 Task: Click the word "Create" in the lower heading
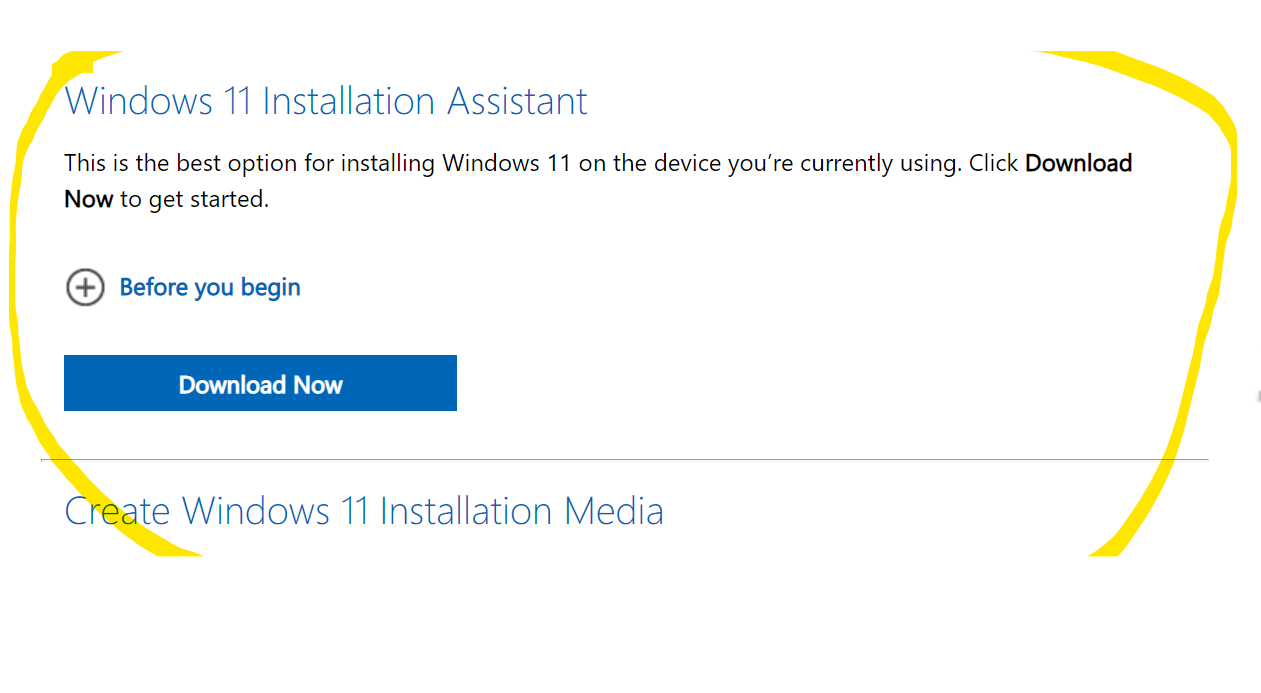(117, 511)
